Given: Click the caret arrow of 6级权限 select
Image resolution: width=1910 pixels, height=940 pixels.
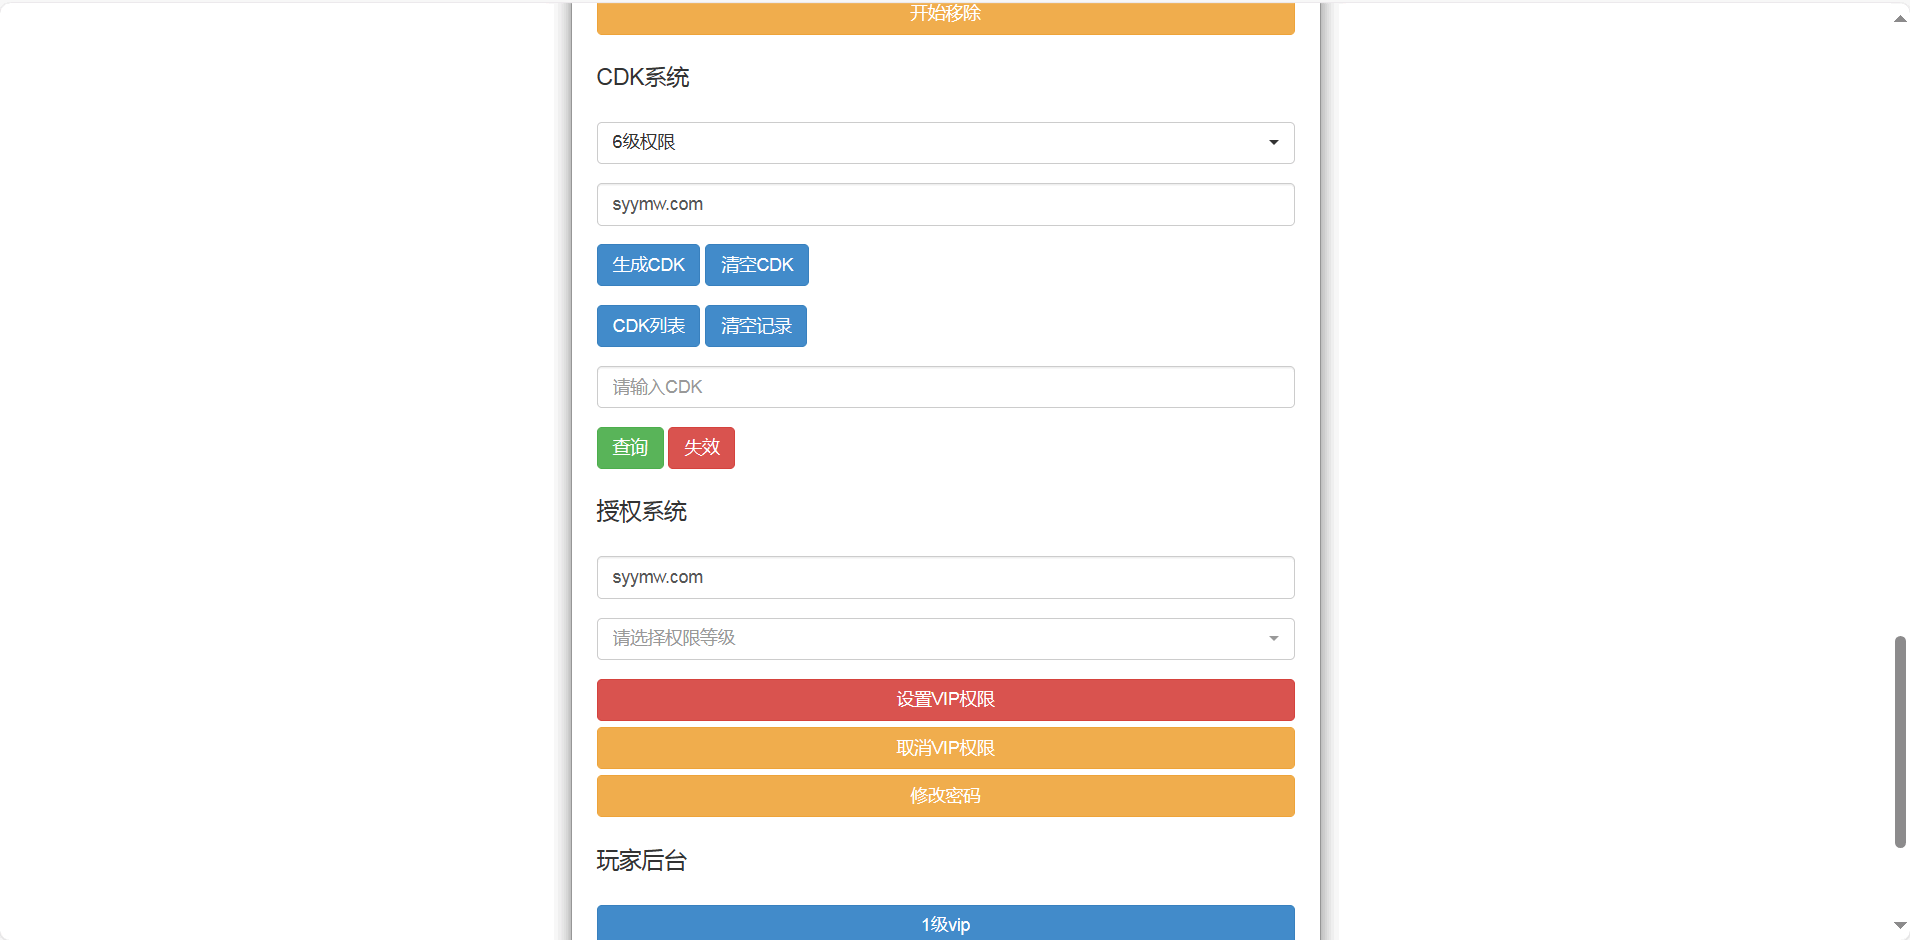Looking at the screenshot, I should [x=1273, y=143].
